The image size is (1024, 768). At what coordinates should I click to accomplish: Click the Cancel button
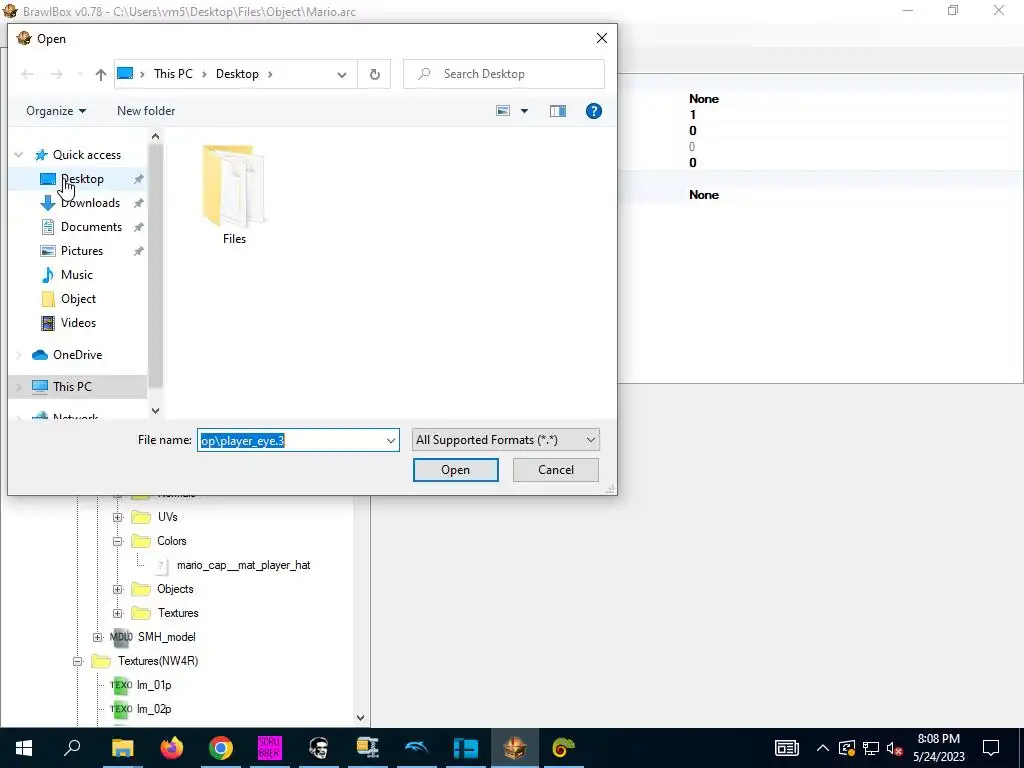point(556,470)
